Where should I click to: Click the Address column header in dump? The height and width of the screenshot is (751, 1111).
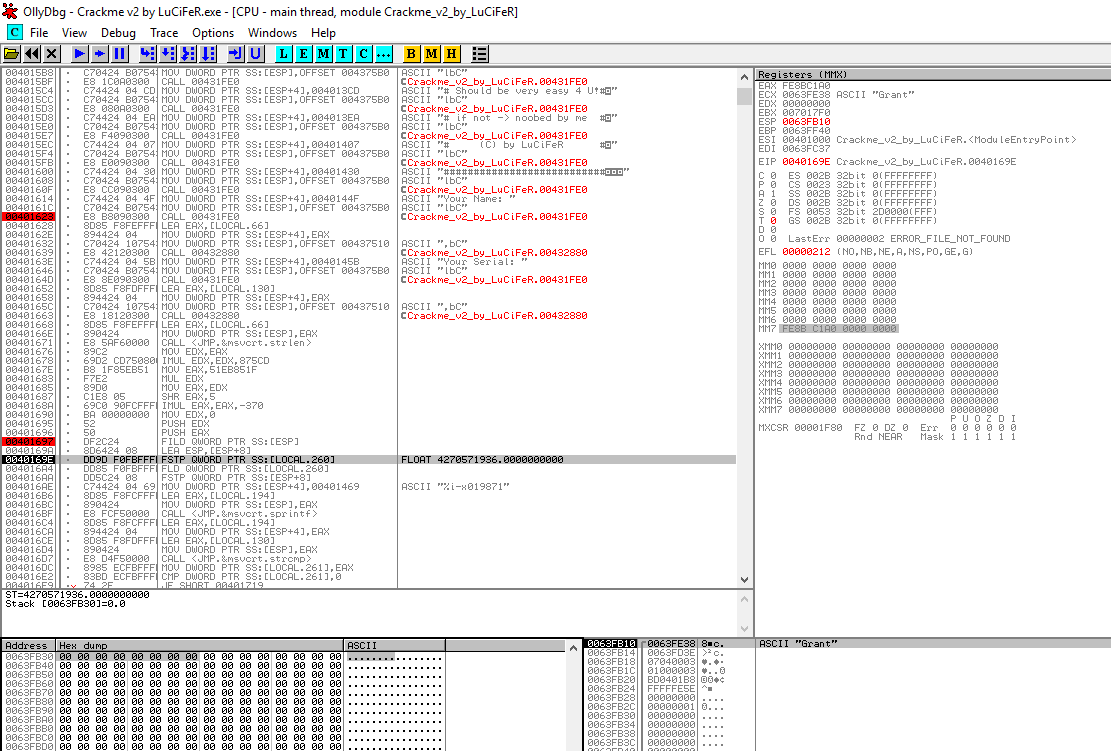click(28, 645)
